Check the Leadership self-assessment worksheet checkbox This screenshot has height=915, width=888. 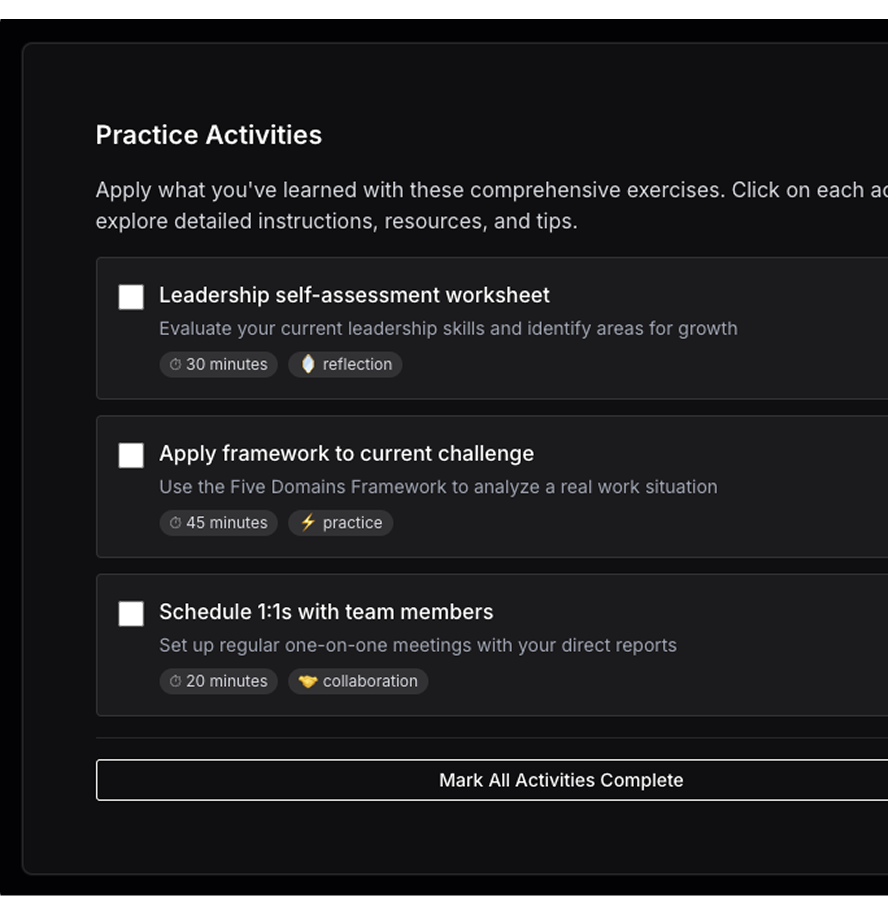[x=131, y=297]
